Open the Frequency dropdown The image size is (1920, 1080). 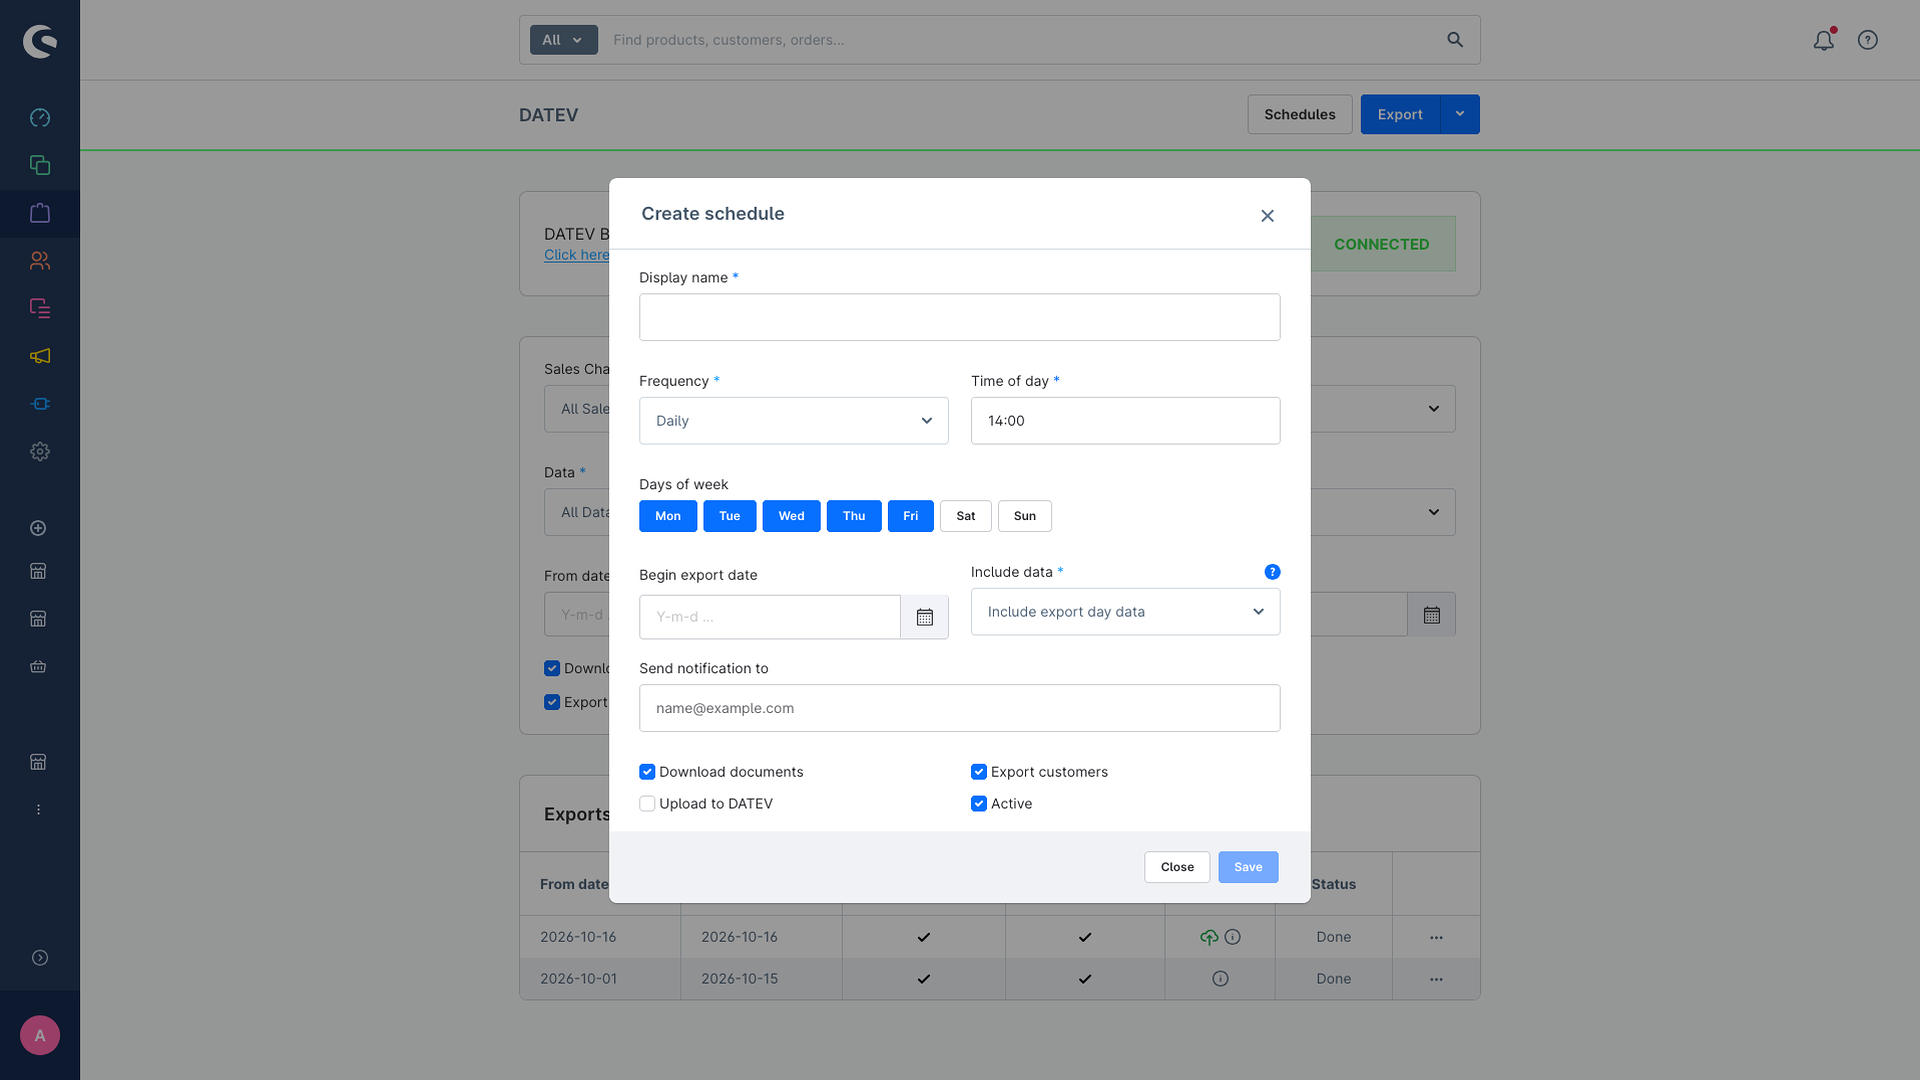(x=794, y=421)
